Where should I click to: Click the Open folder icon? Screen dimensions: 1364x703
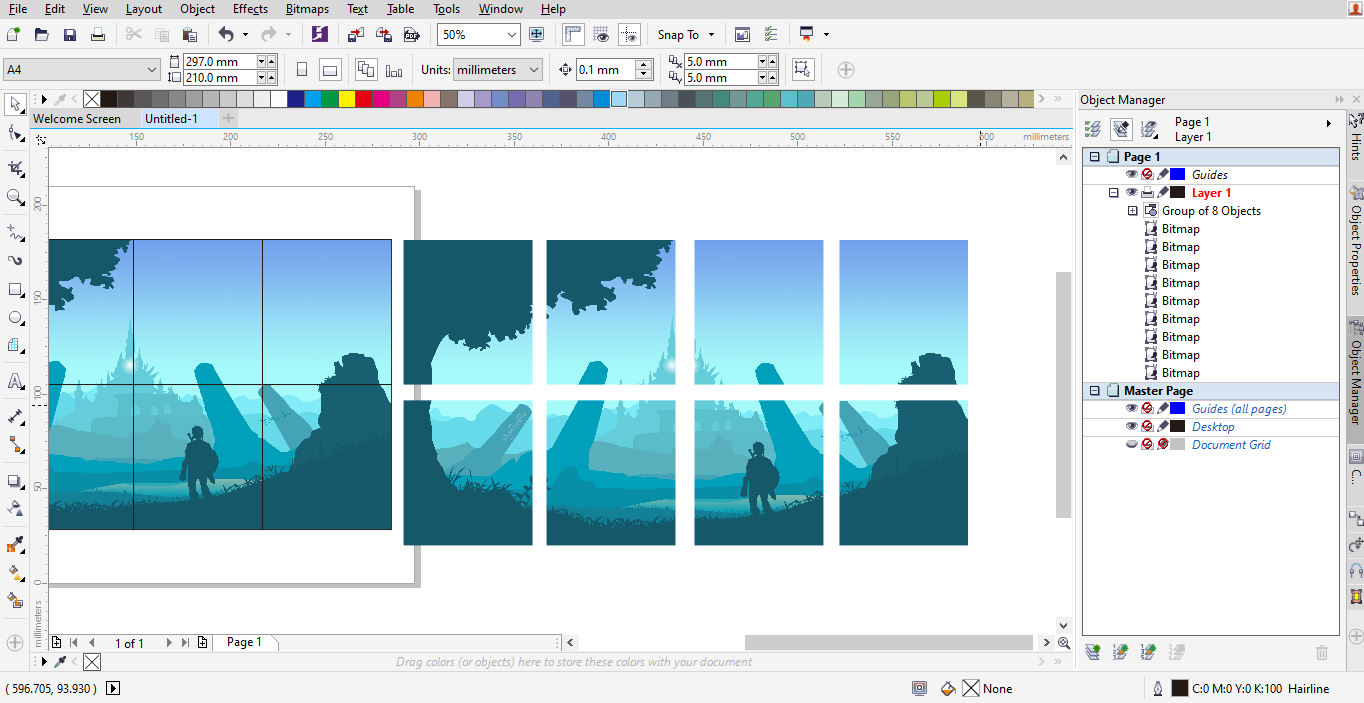pos(41,34)
